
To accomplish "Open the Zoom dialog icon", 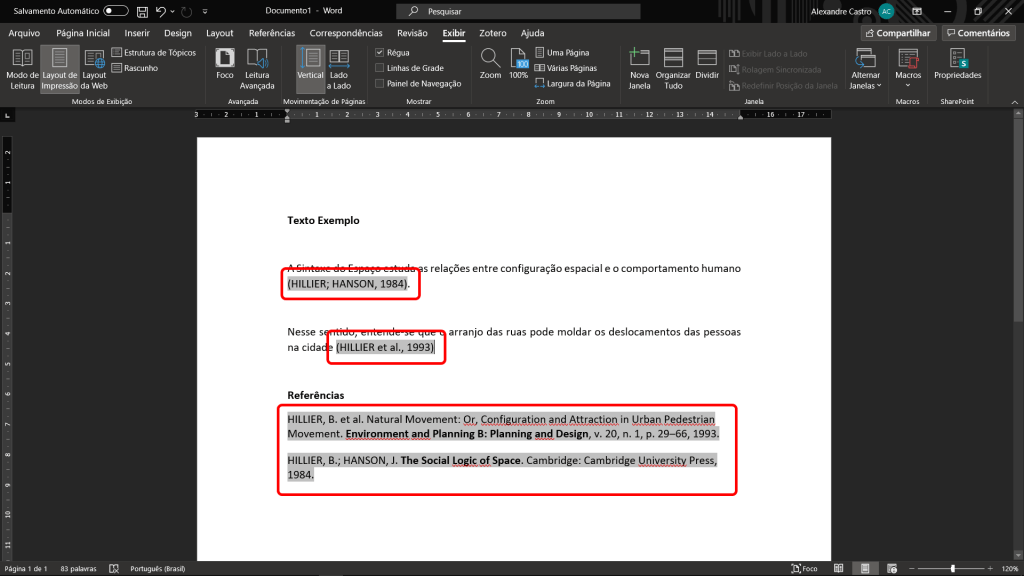I will (x=490, y=64).
